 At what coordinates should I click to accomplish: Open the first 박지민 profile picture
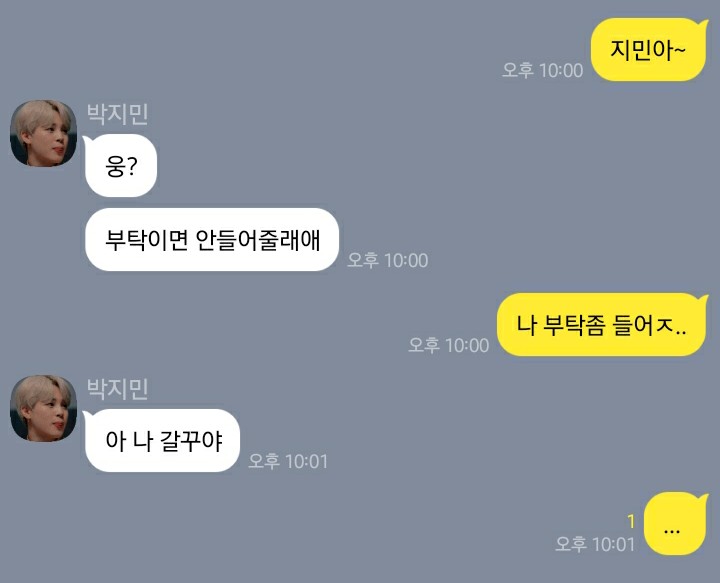point(44,133)
